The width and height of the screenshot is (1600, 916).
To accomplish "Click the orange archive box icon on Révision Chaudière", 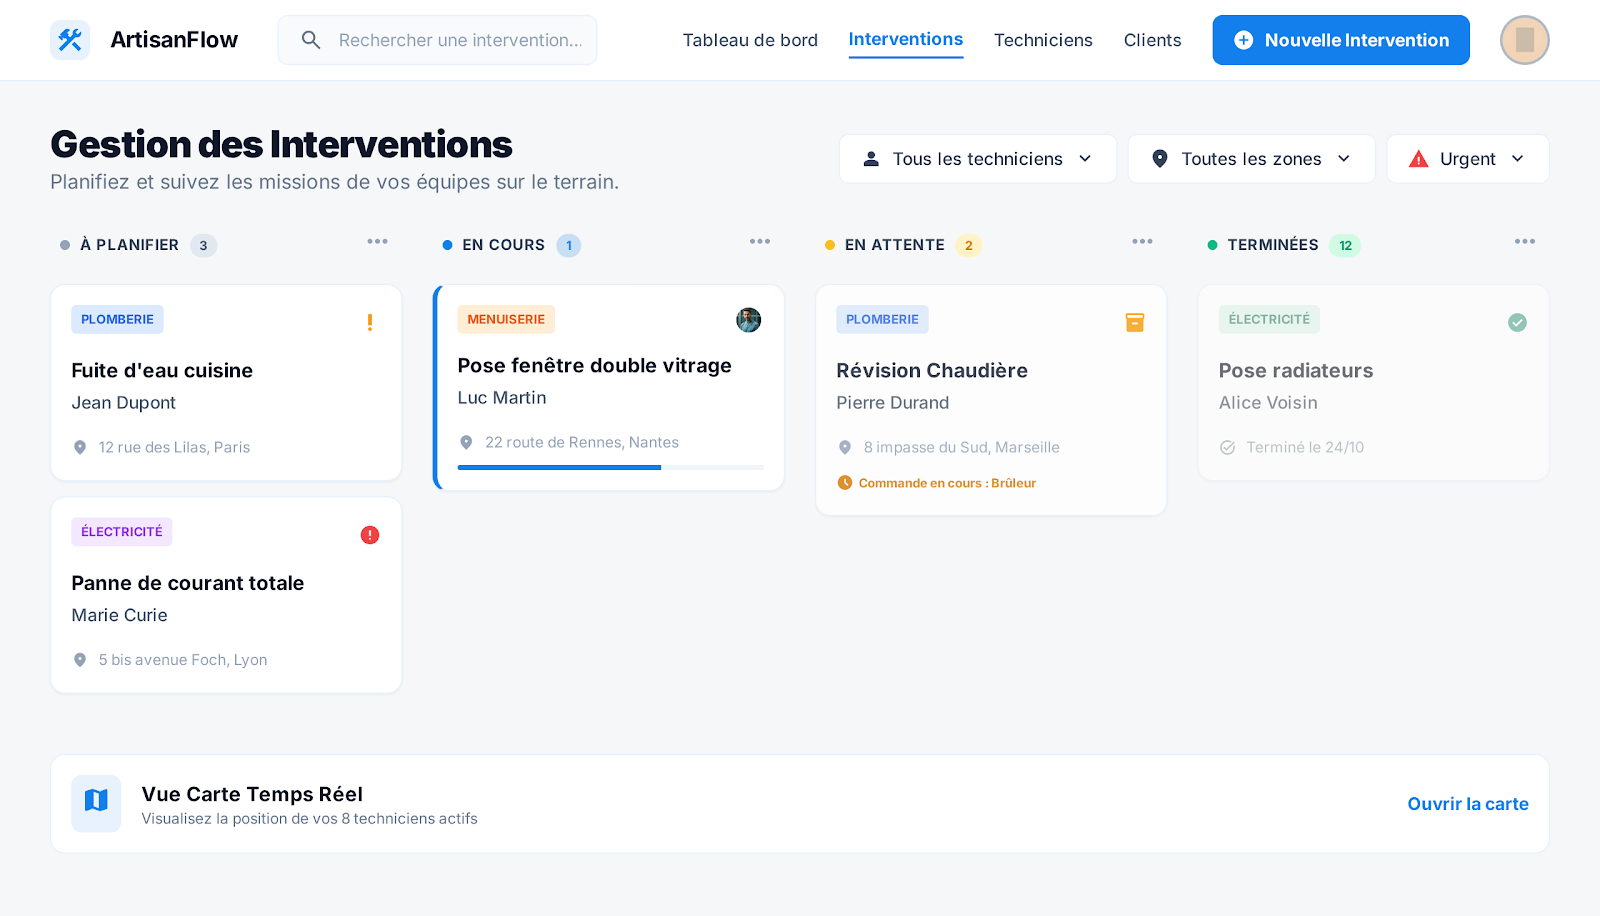I will [1134, 322].
